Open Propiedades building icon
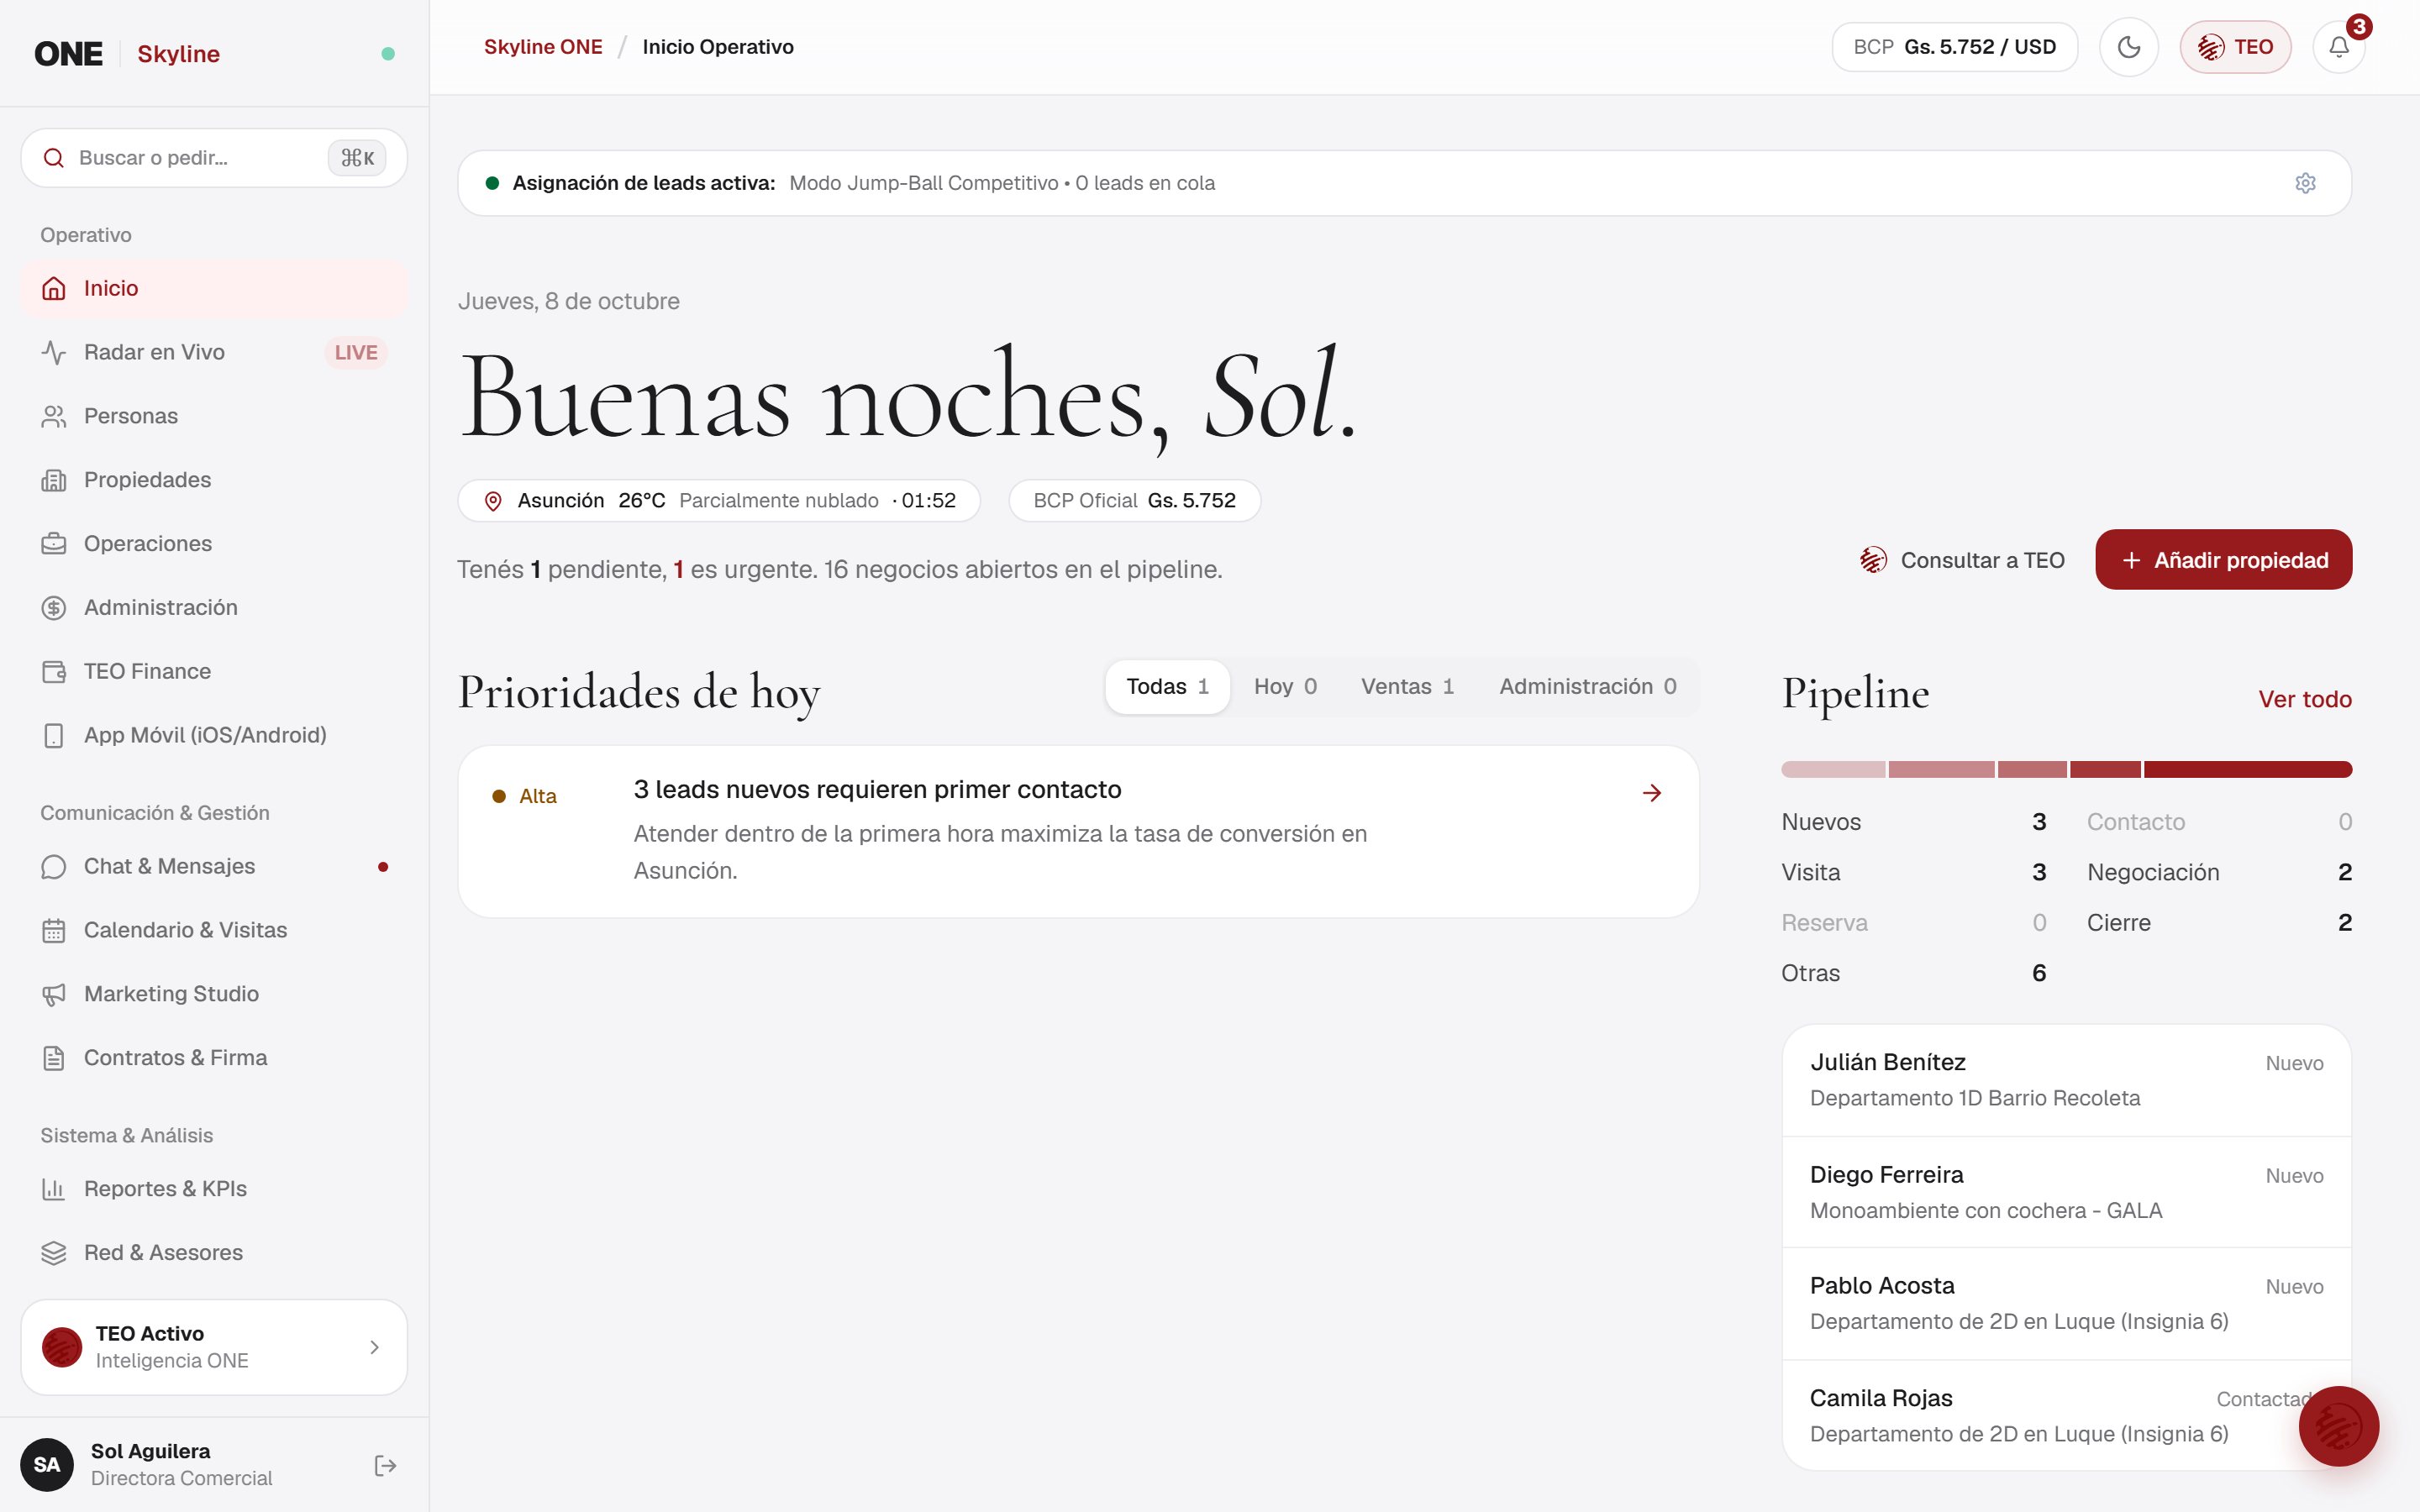 [54, 480]
